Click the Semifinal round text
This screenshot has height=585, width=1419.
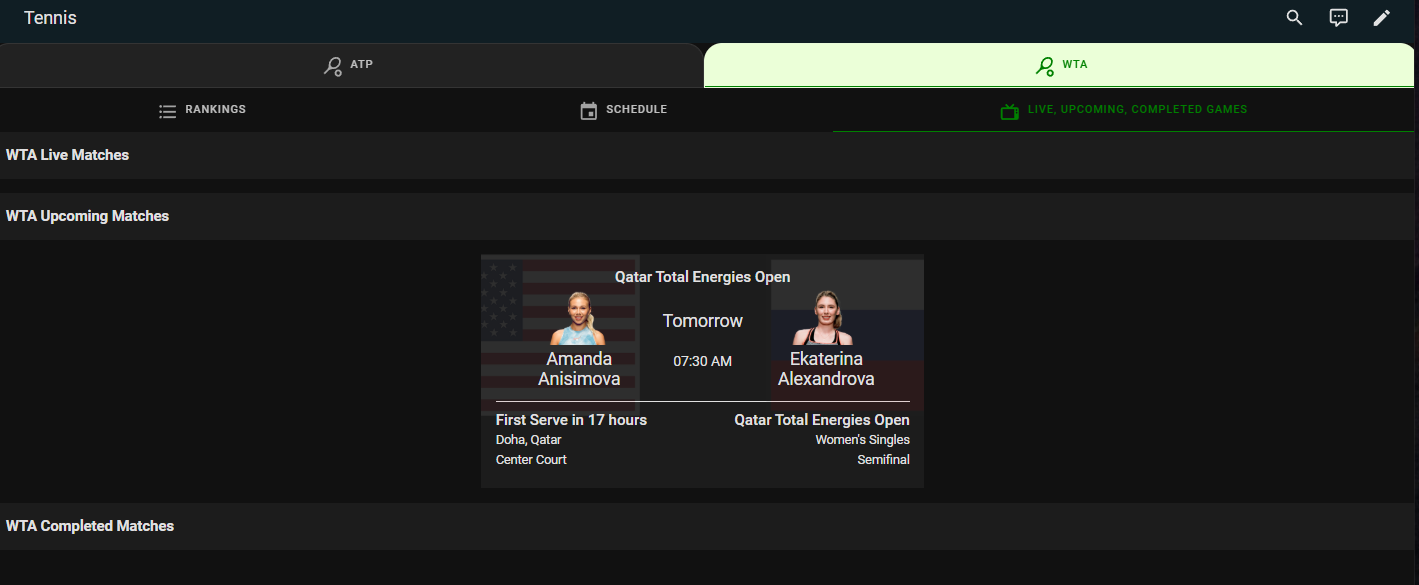[883, 460]
